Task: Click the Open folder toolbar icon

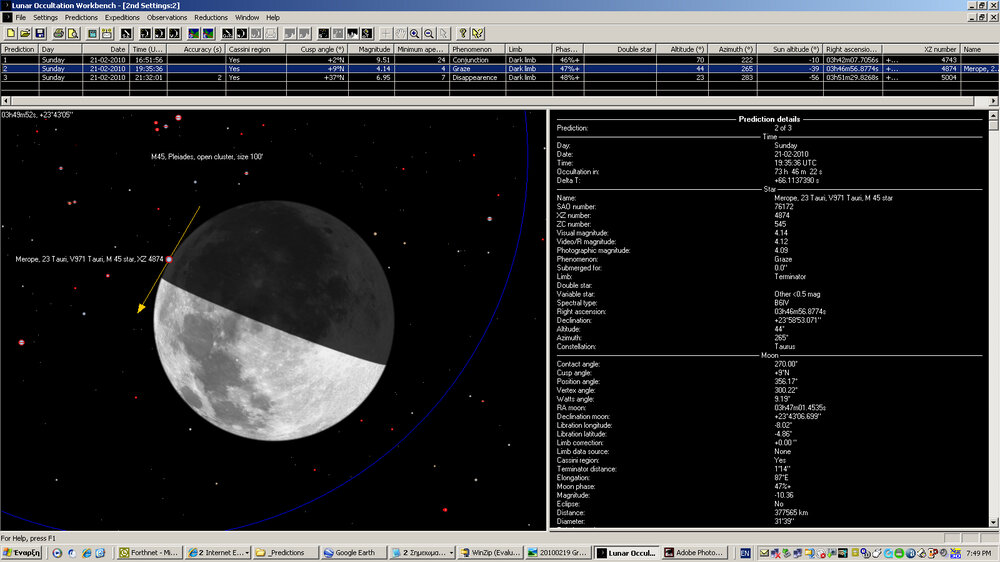Action: 23,33
